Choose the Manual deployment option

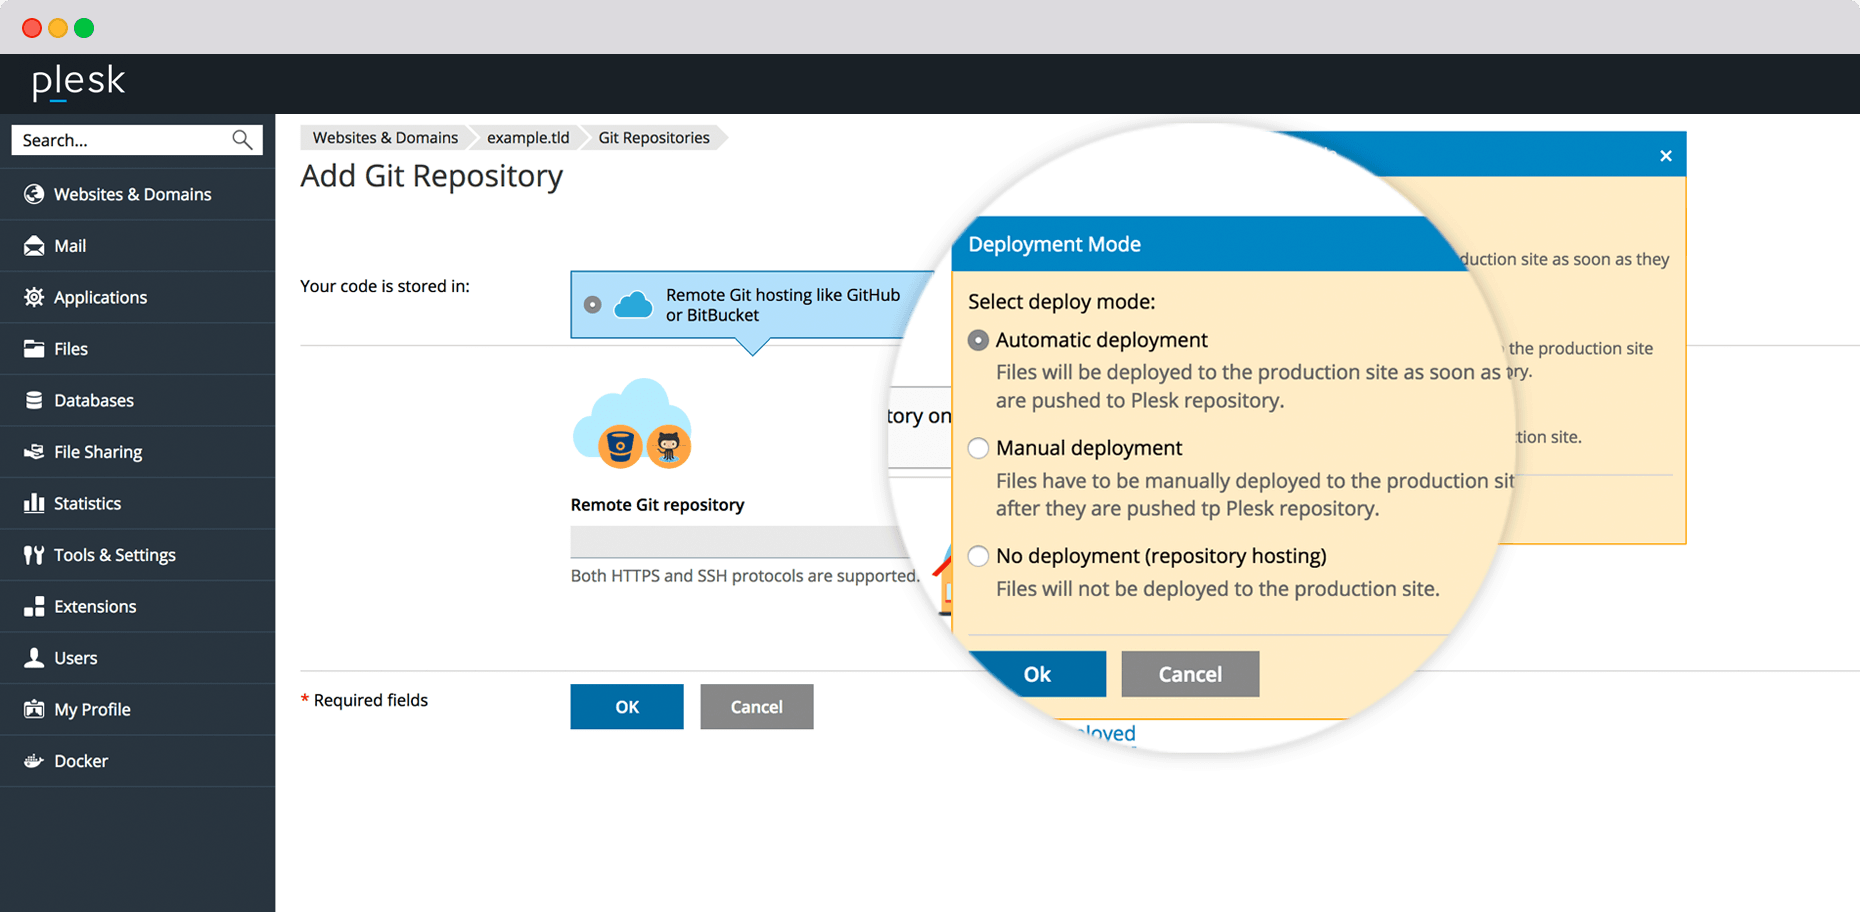pos(978,449)
